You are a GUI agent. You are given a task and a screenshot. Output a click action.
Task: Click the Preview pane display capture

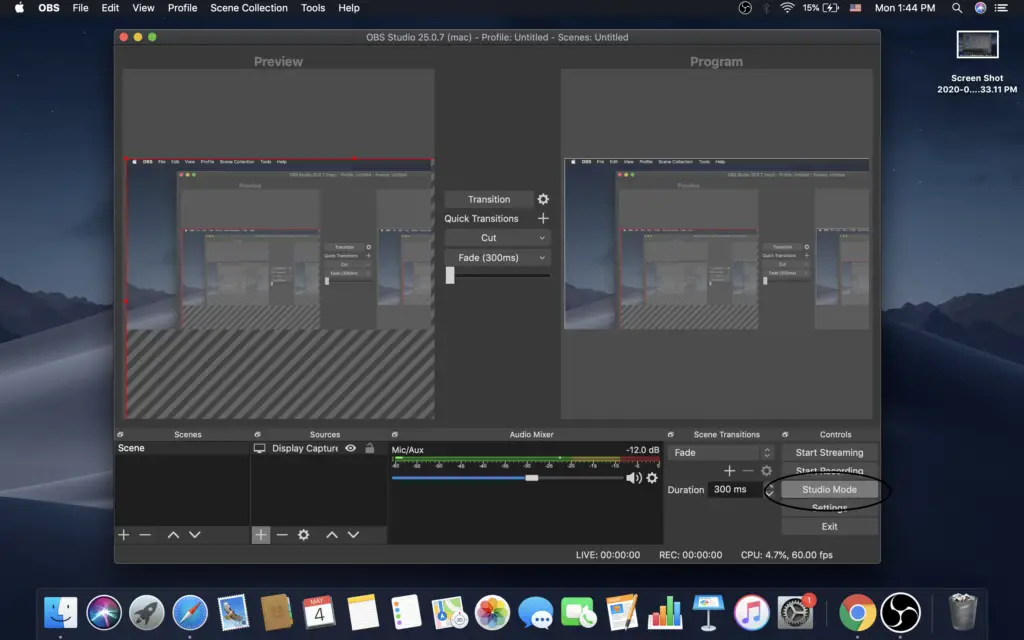click(x=279, y=243)
